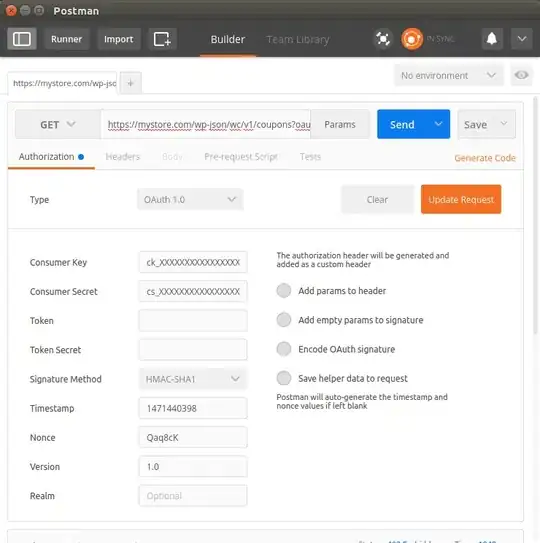Enable Save helper data to request
Viewport: 540px width, 543px height.
(x=284, y=378)
